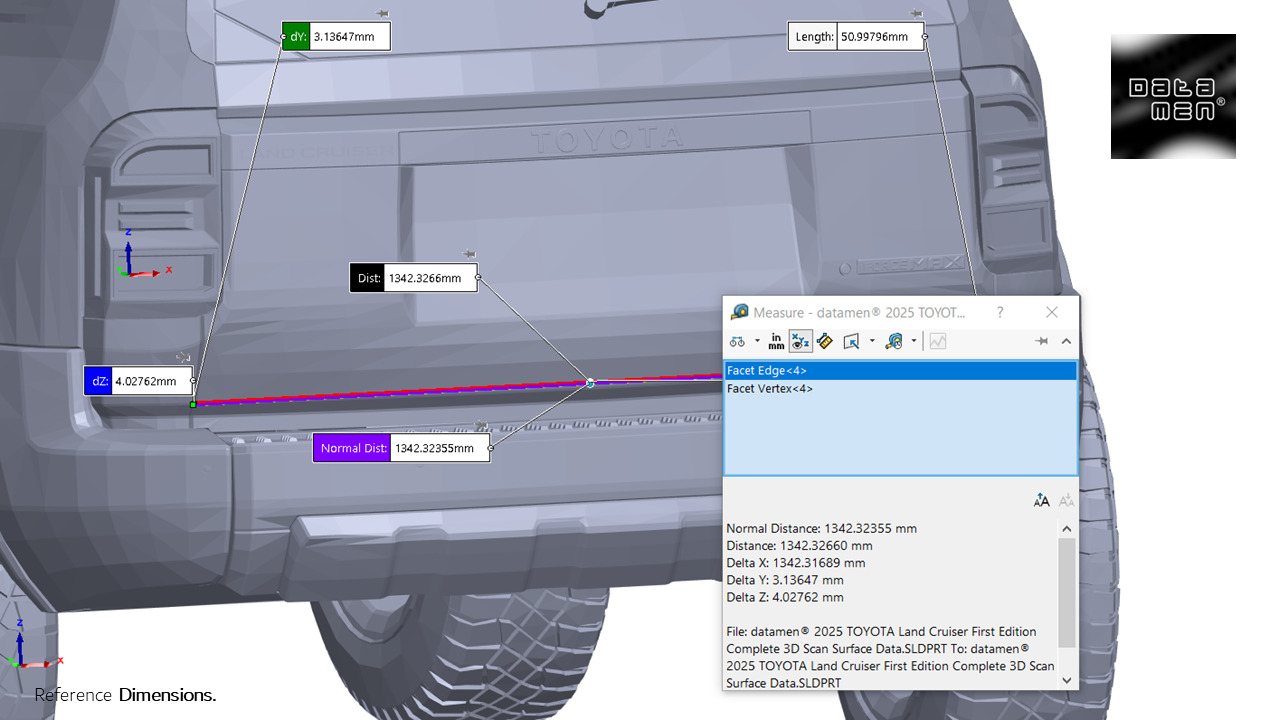Click the blue dZ callout label
The width and height of the screenshot is (1280, 720).
99,381
